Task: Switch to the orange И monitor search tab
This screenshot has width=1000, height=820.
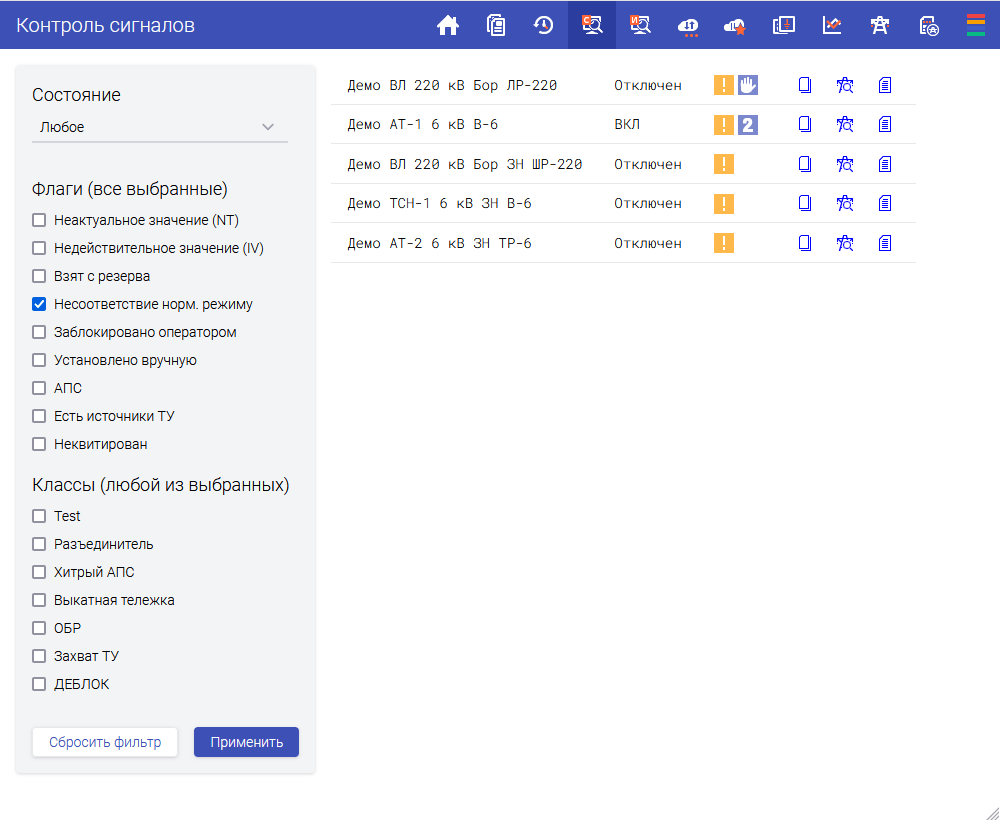Action: (x=640, y=26)
